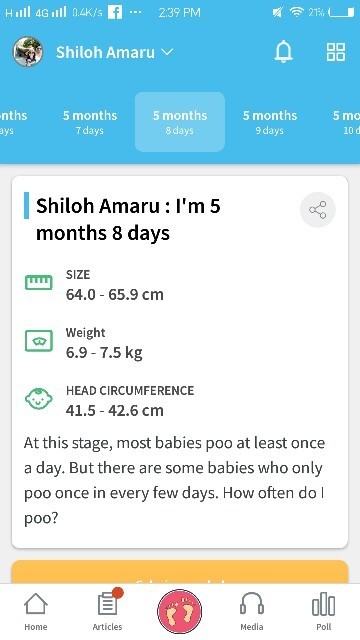Select the 5 months 9 days tab
This screenshot has width=360, height=640.
(x=270, y=122)
